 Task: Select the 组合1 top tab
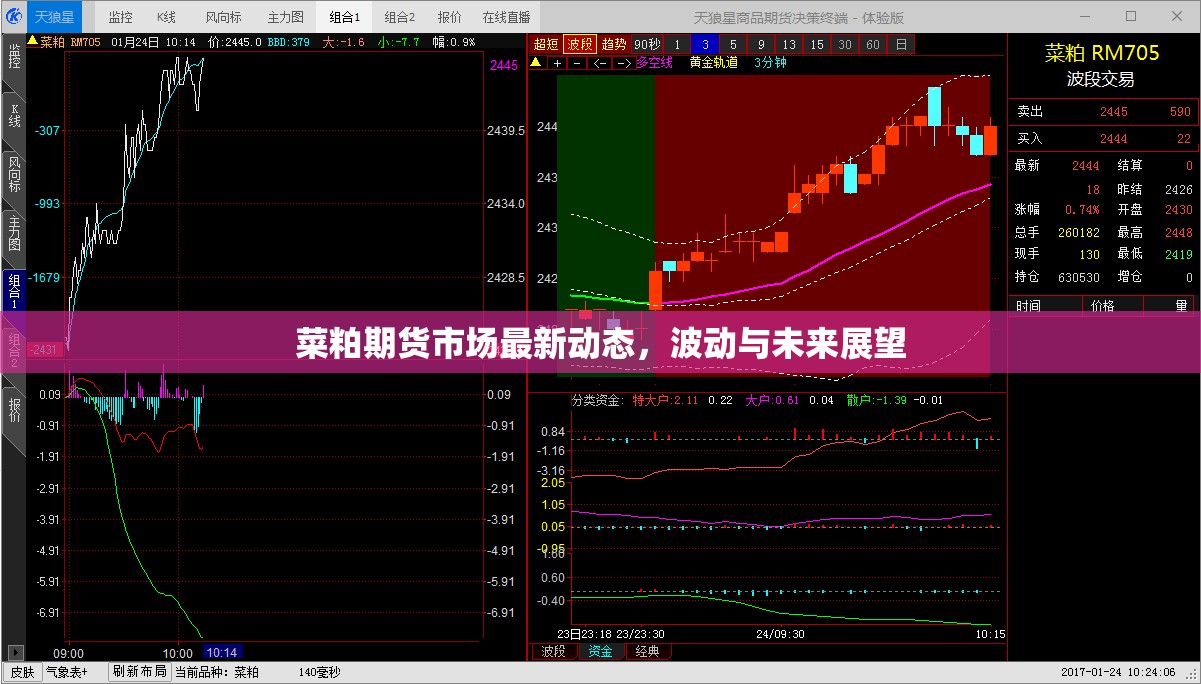coord(345,17)
